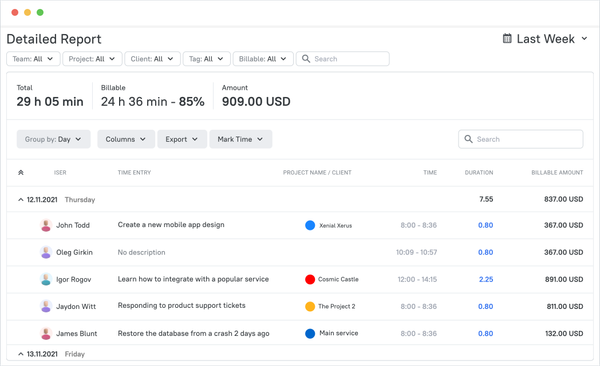Click the blue Xenial Xerus project dot

click(x=310, y=225)
